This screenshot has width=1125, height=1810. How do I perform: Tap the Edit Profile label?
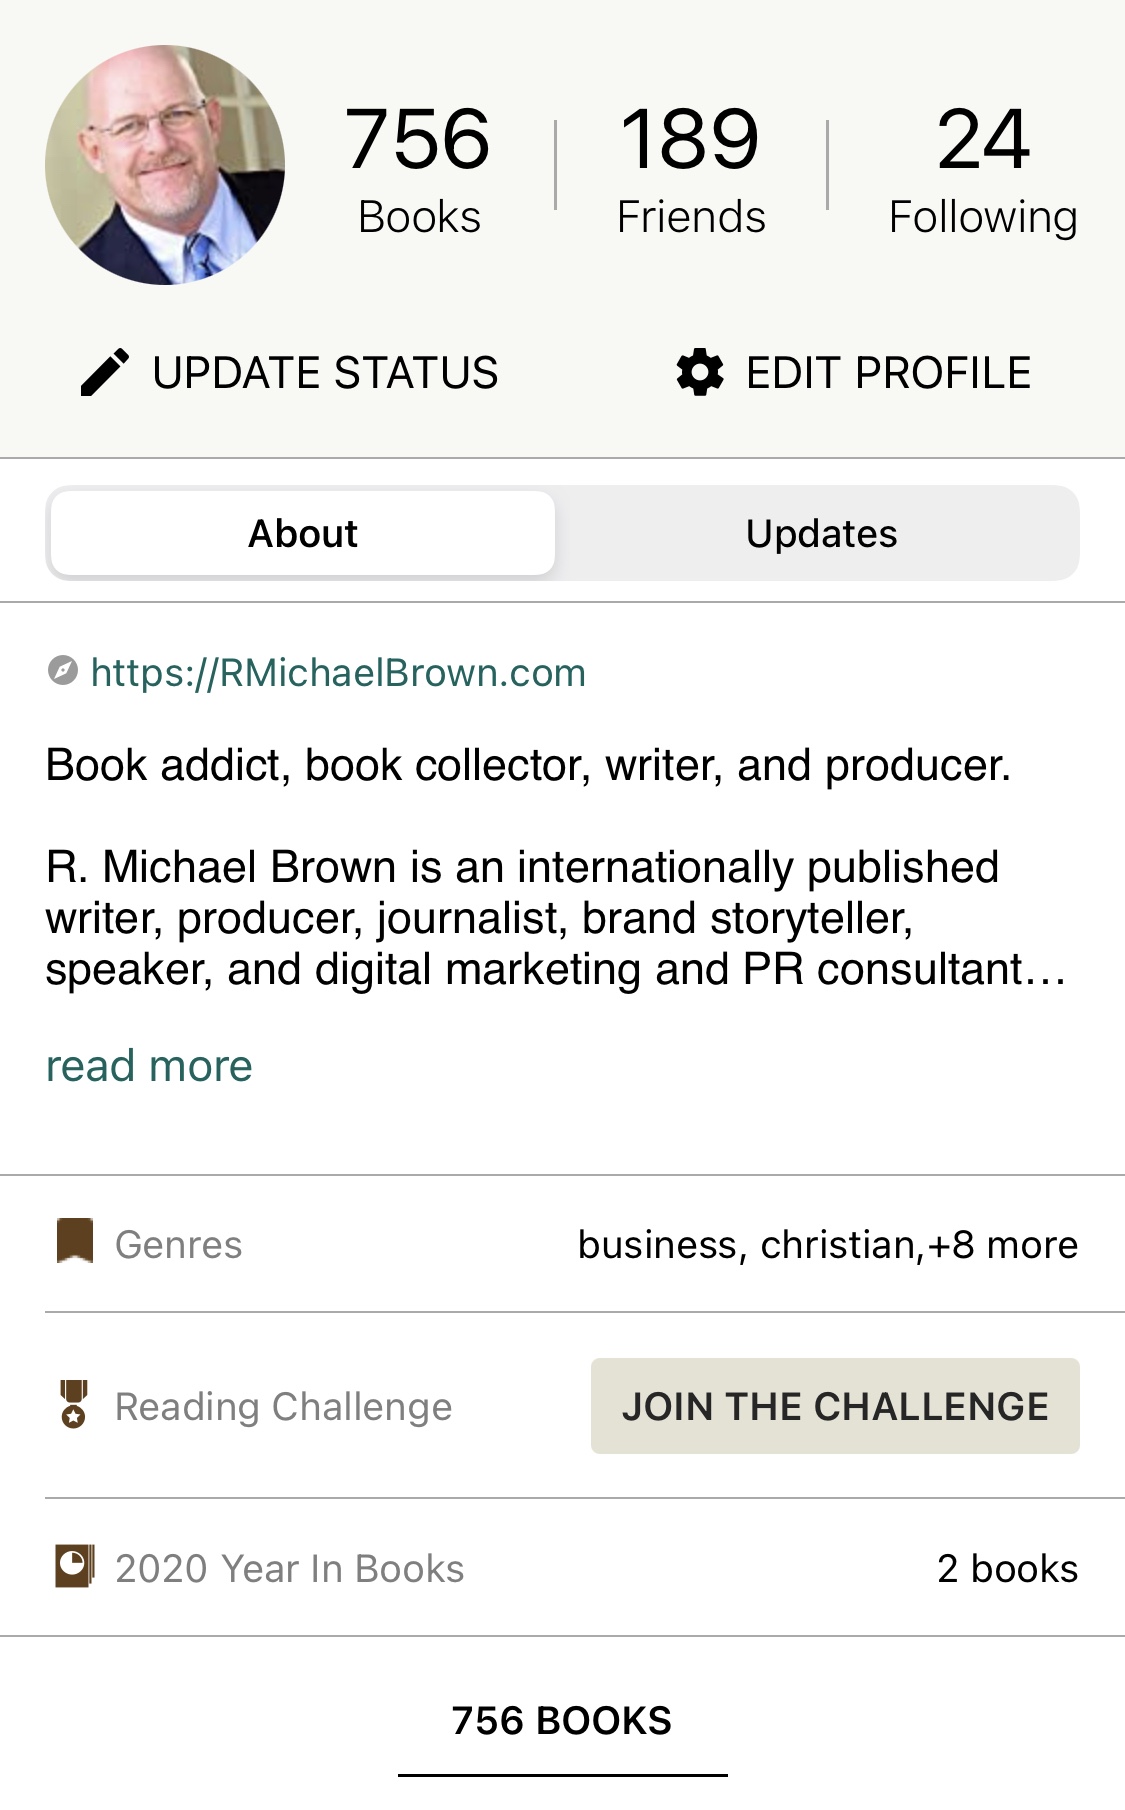click(x=888, y=373)
